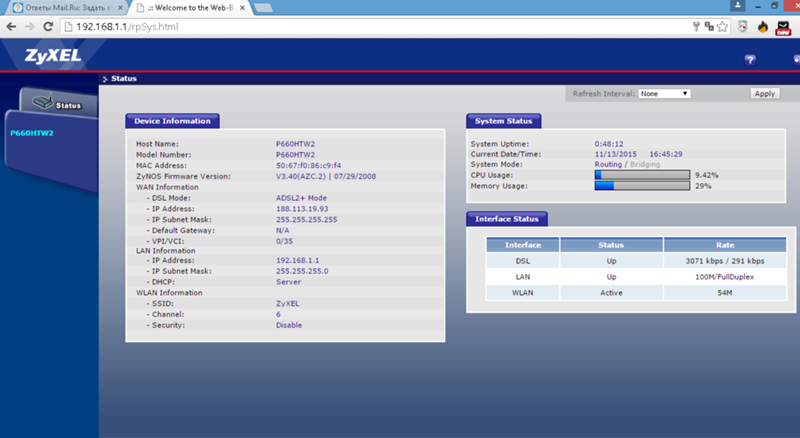Click the Apply button
The height and width of the screenshot is (438, 800).
(x=764, y=93)
